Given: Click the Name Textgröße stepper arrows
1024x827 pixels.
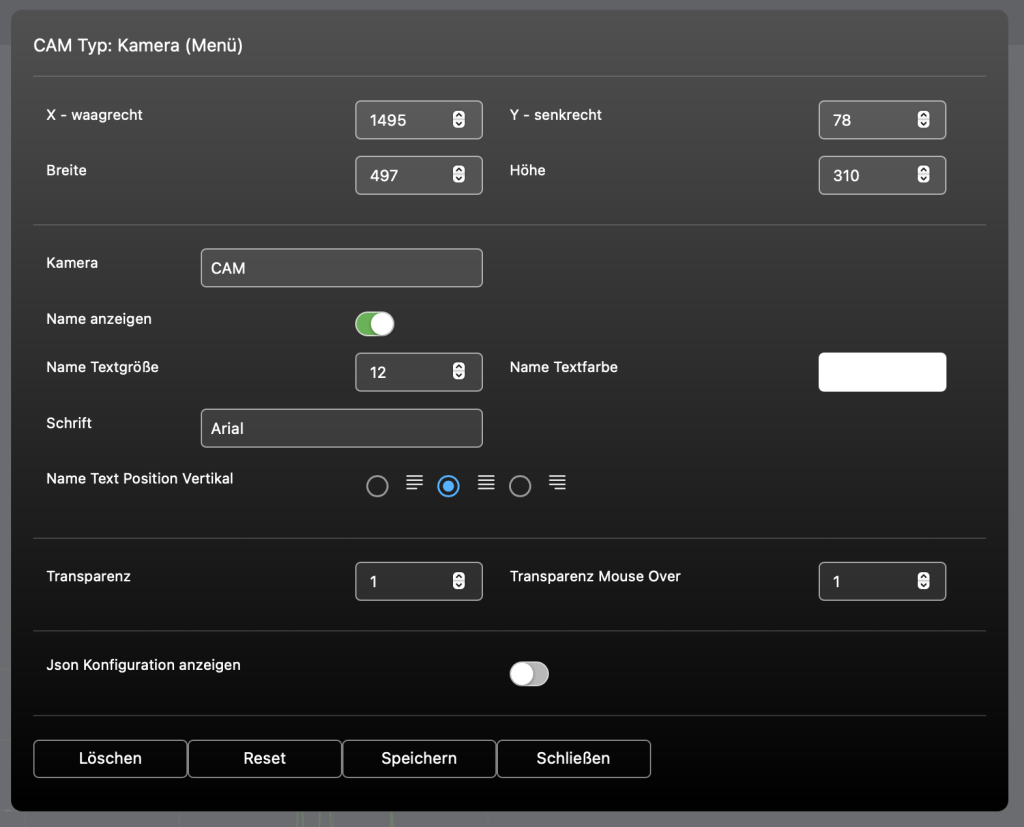Looking at the screenshot, I should [x=458, y=372].
